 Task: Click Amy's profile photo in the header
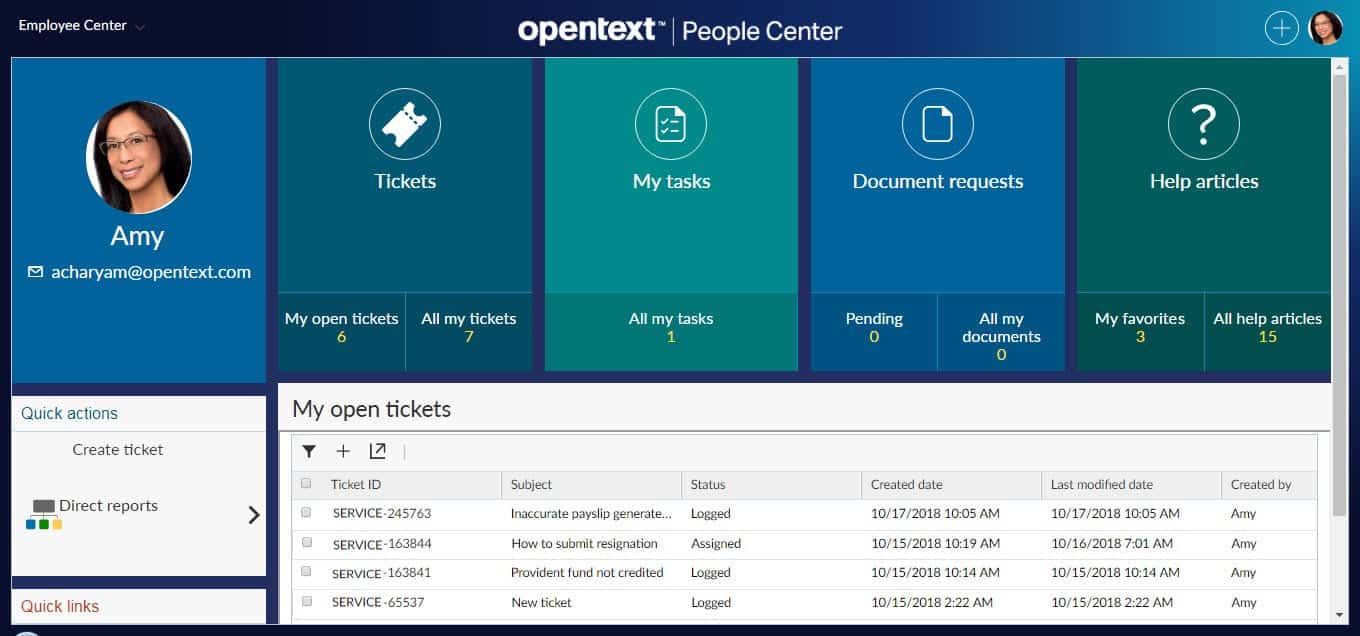1326,27
